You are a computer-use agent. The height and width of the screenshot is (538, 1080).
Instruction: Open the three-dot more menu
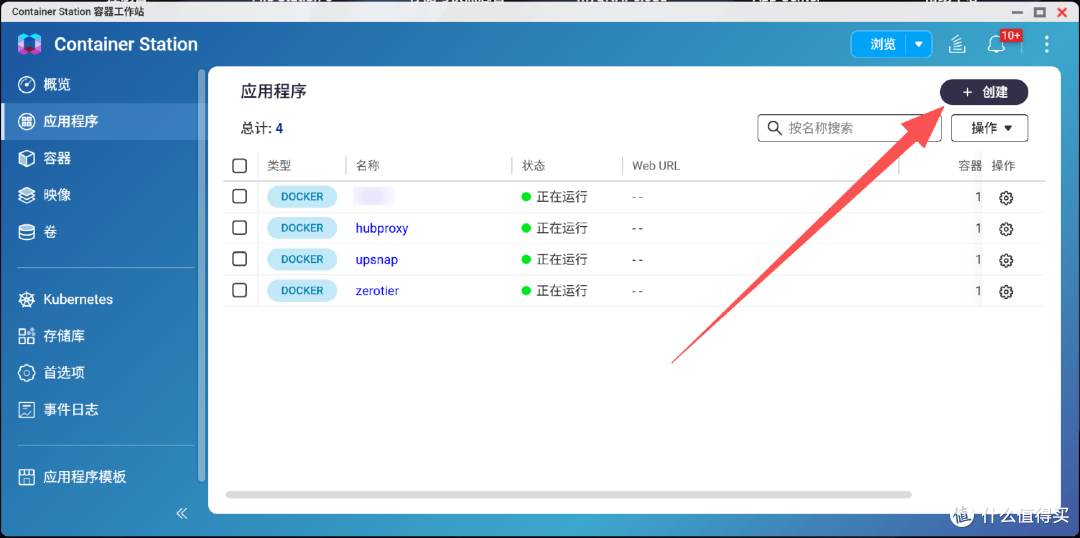[x=1046, y=45]
